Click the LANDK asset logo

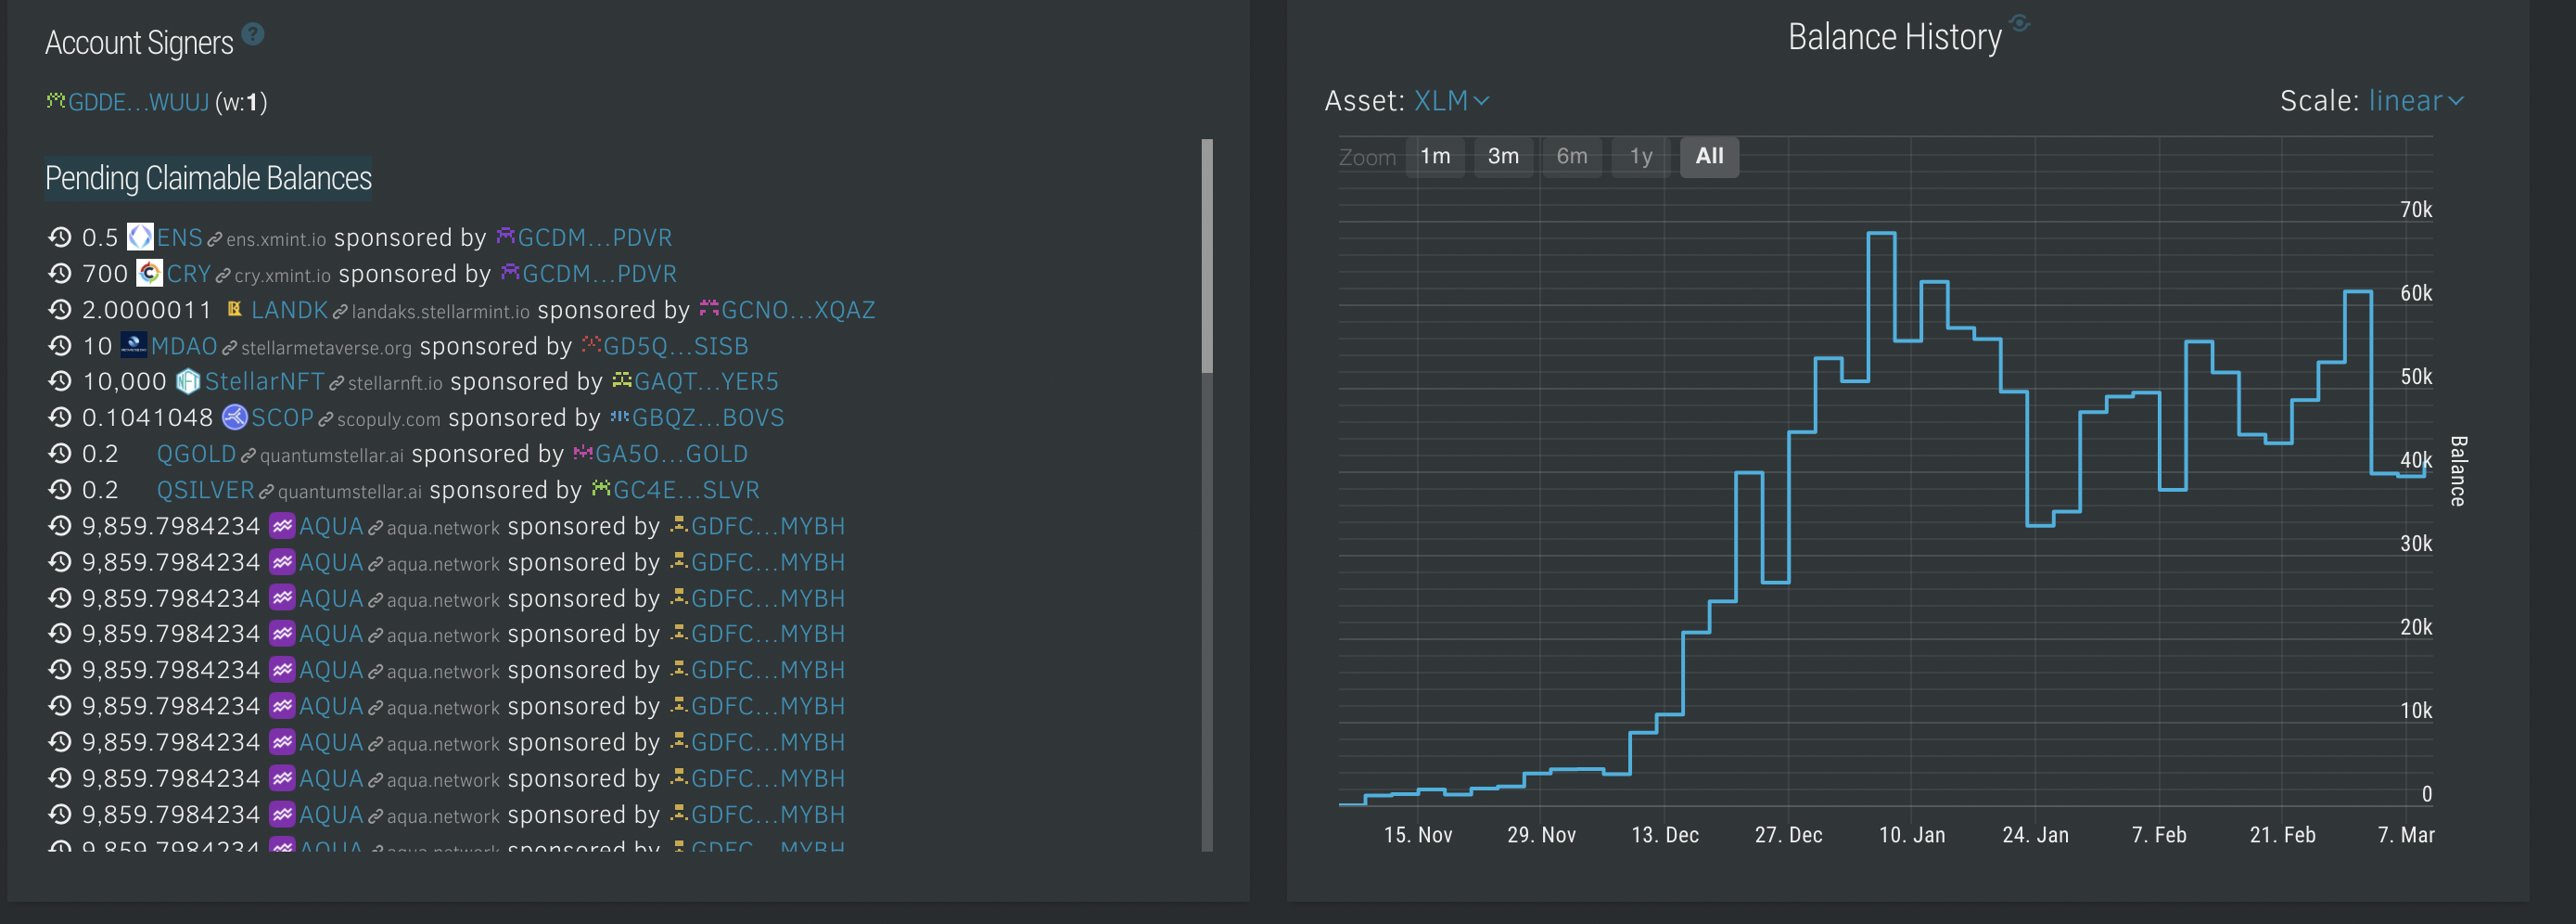point(235,309)
